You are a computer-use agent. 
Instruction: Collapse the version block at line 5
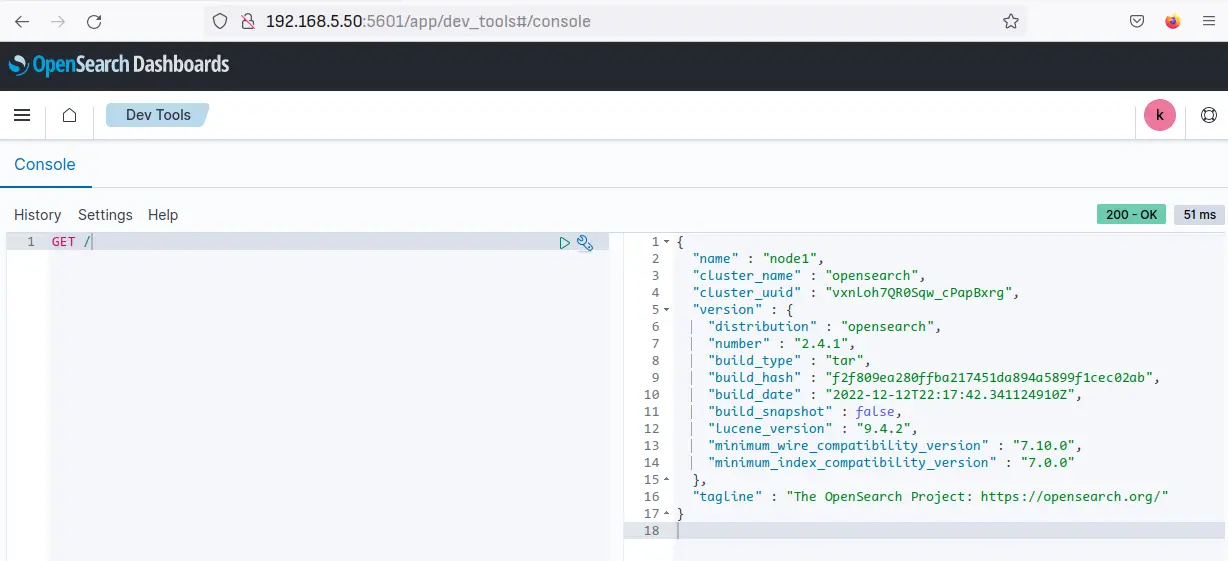click(x=666, y=310)
